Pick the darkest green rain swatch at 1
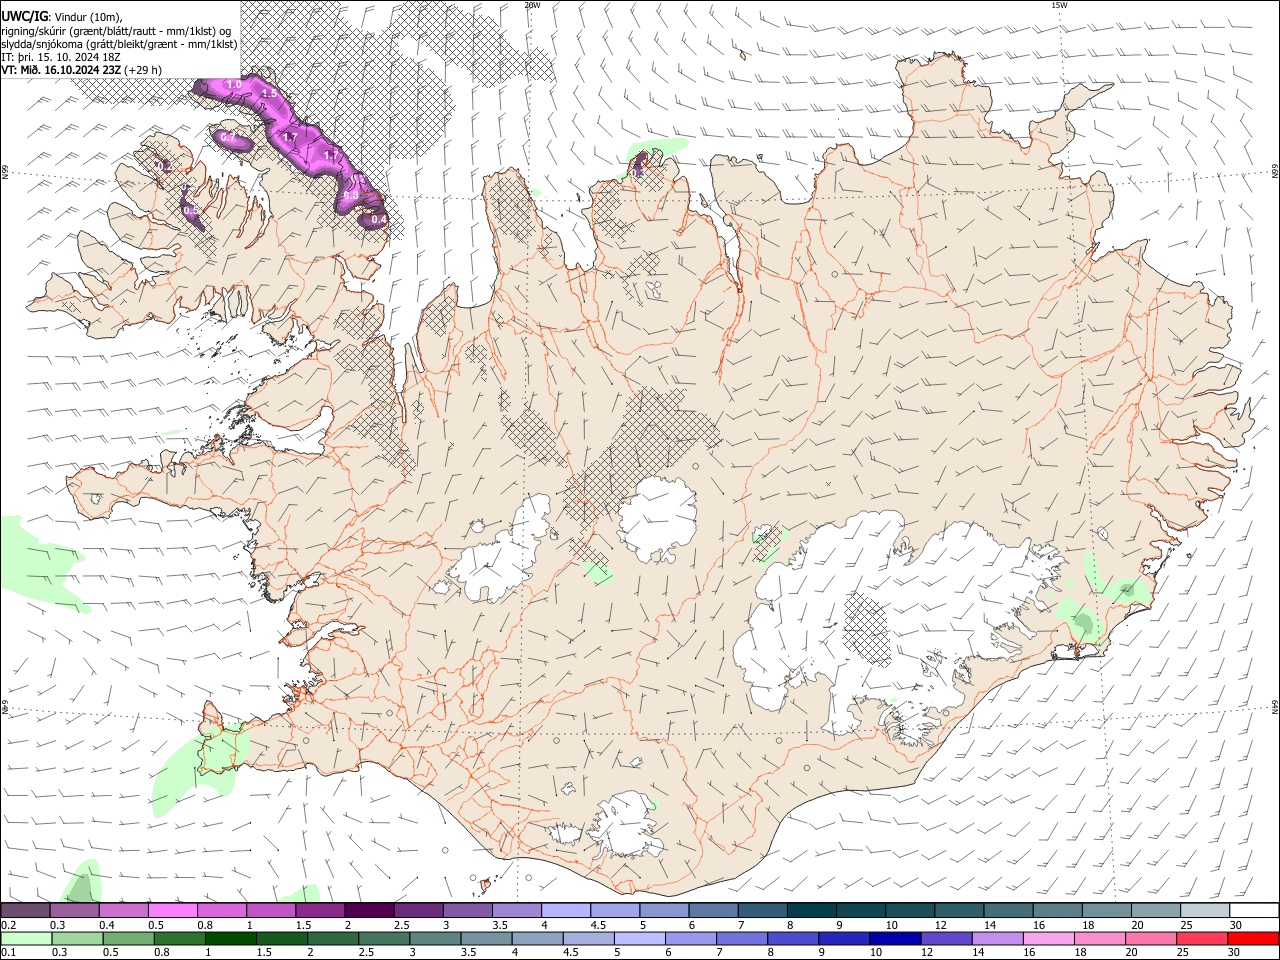The image size is (1280, 960). click(231, 938)
